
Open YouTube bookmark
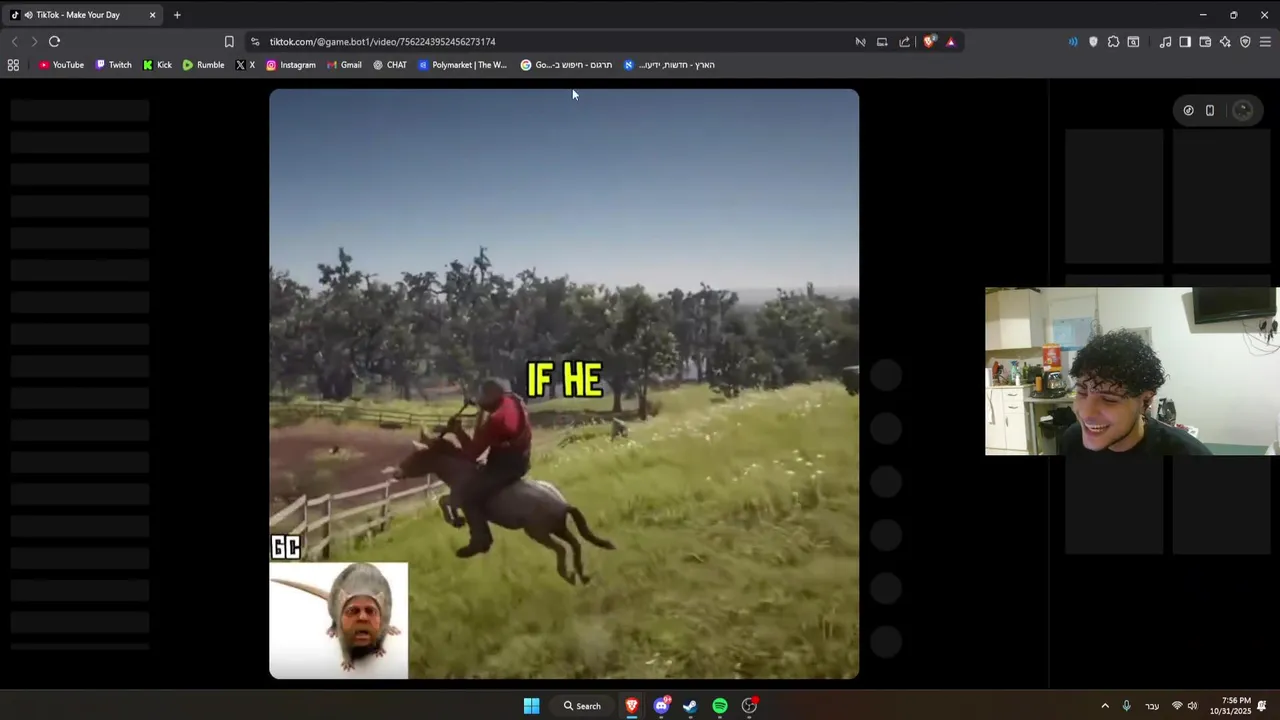pyautogui.click(x=61, y=65)
